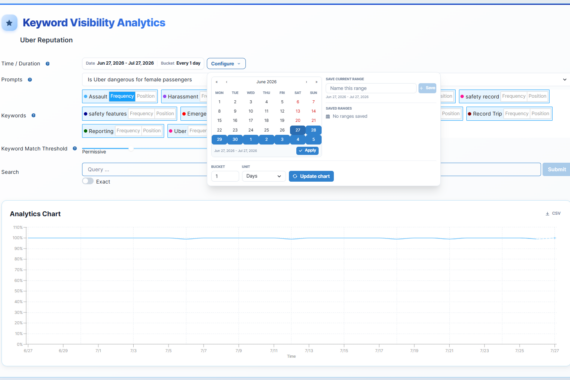Select June 30 in the calendar
This screenshot has width=570, height=380.
(x=235, y=139)
